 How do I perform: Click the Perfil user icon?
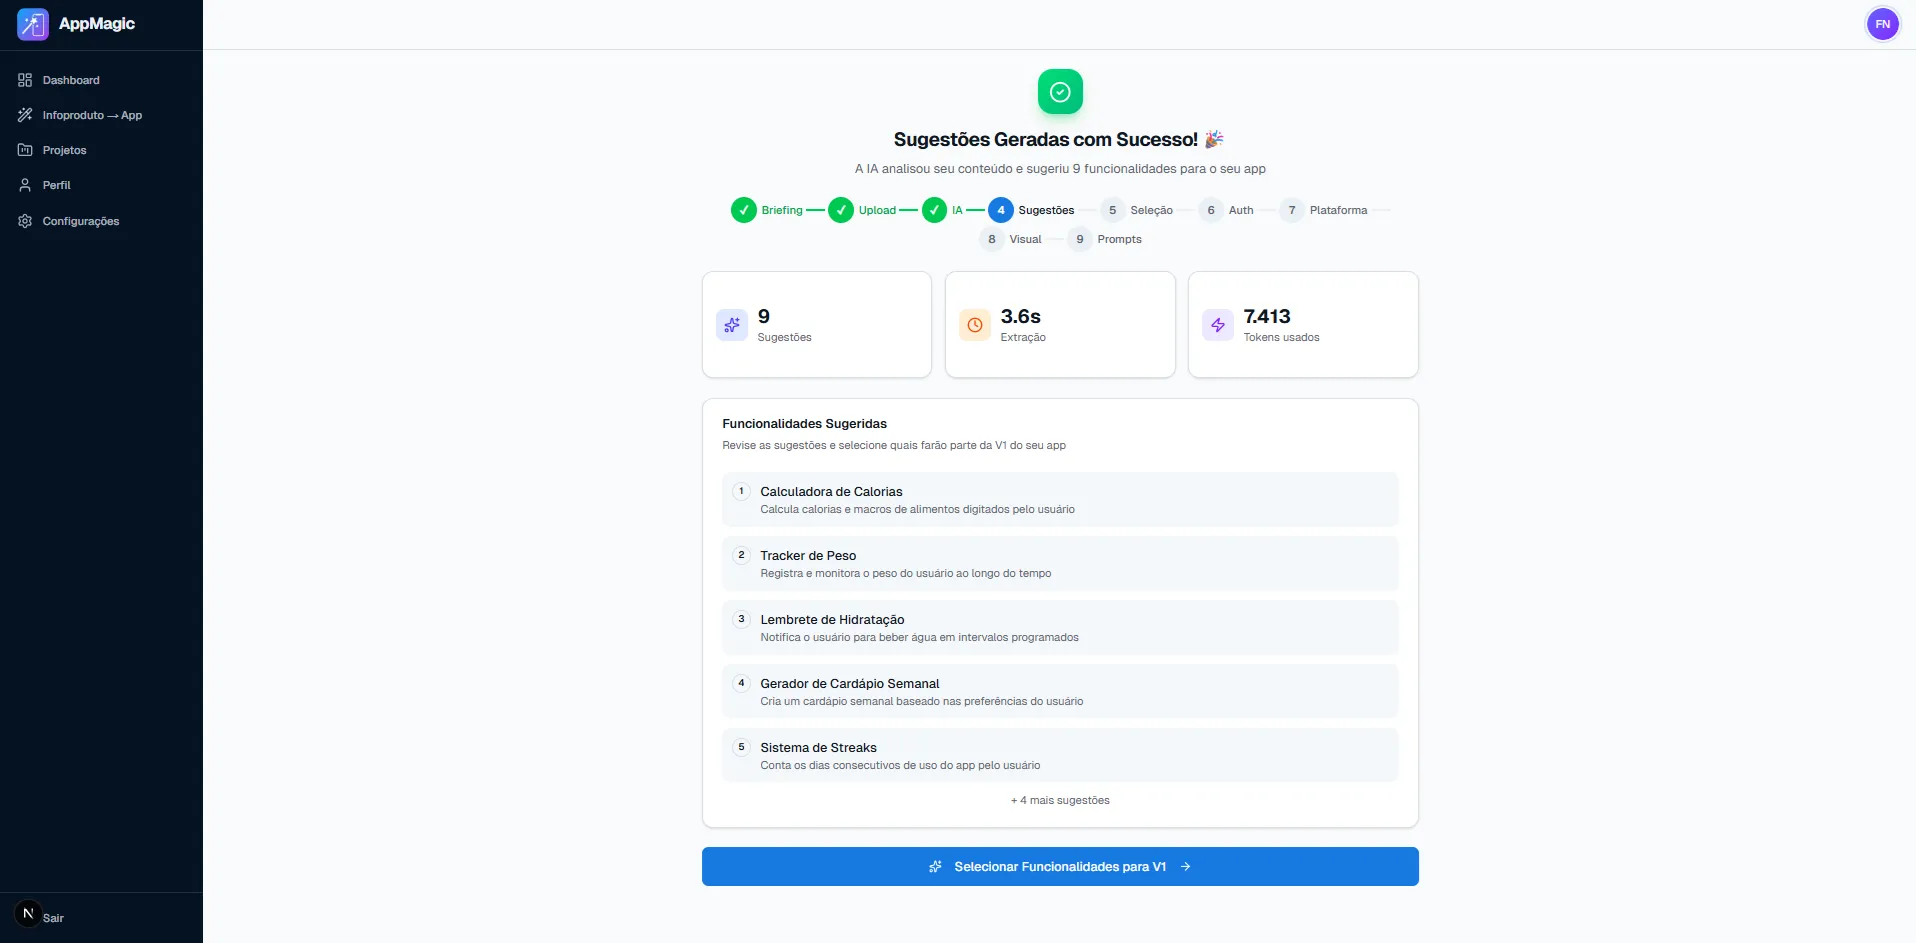point(25,185)
